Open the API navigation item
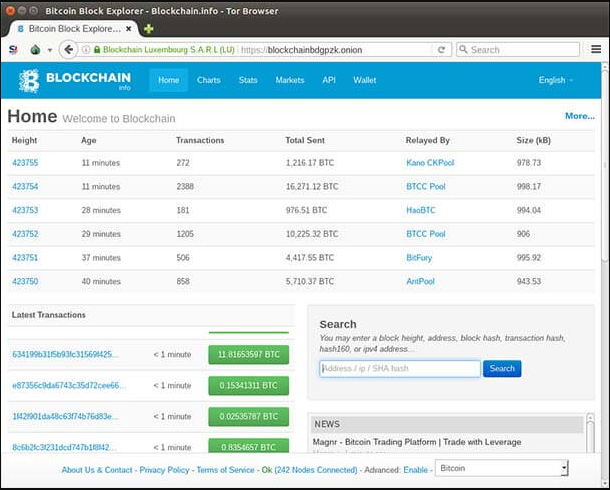 [329, 80]
